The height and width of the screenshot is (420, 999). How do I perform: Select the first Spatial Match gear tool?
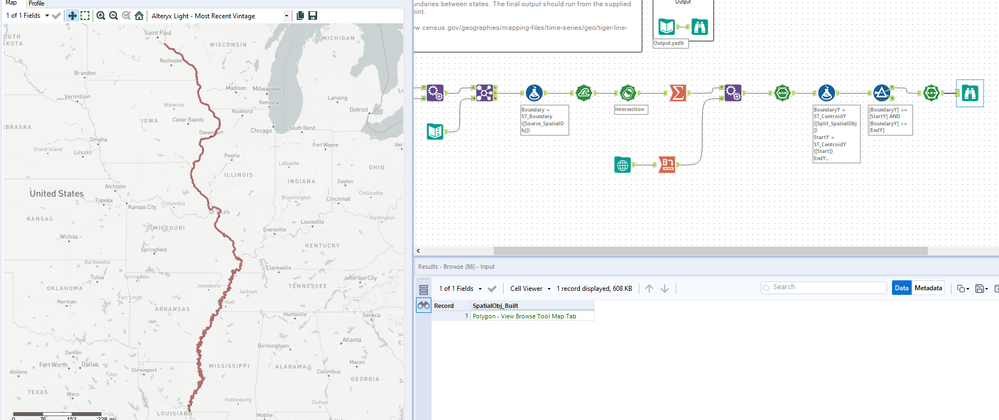pos(435,93)
